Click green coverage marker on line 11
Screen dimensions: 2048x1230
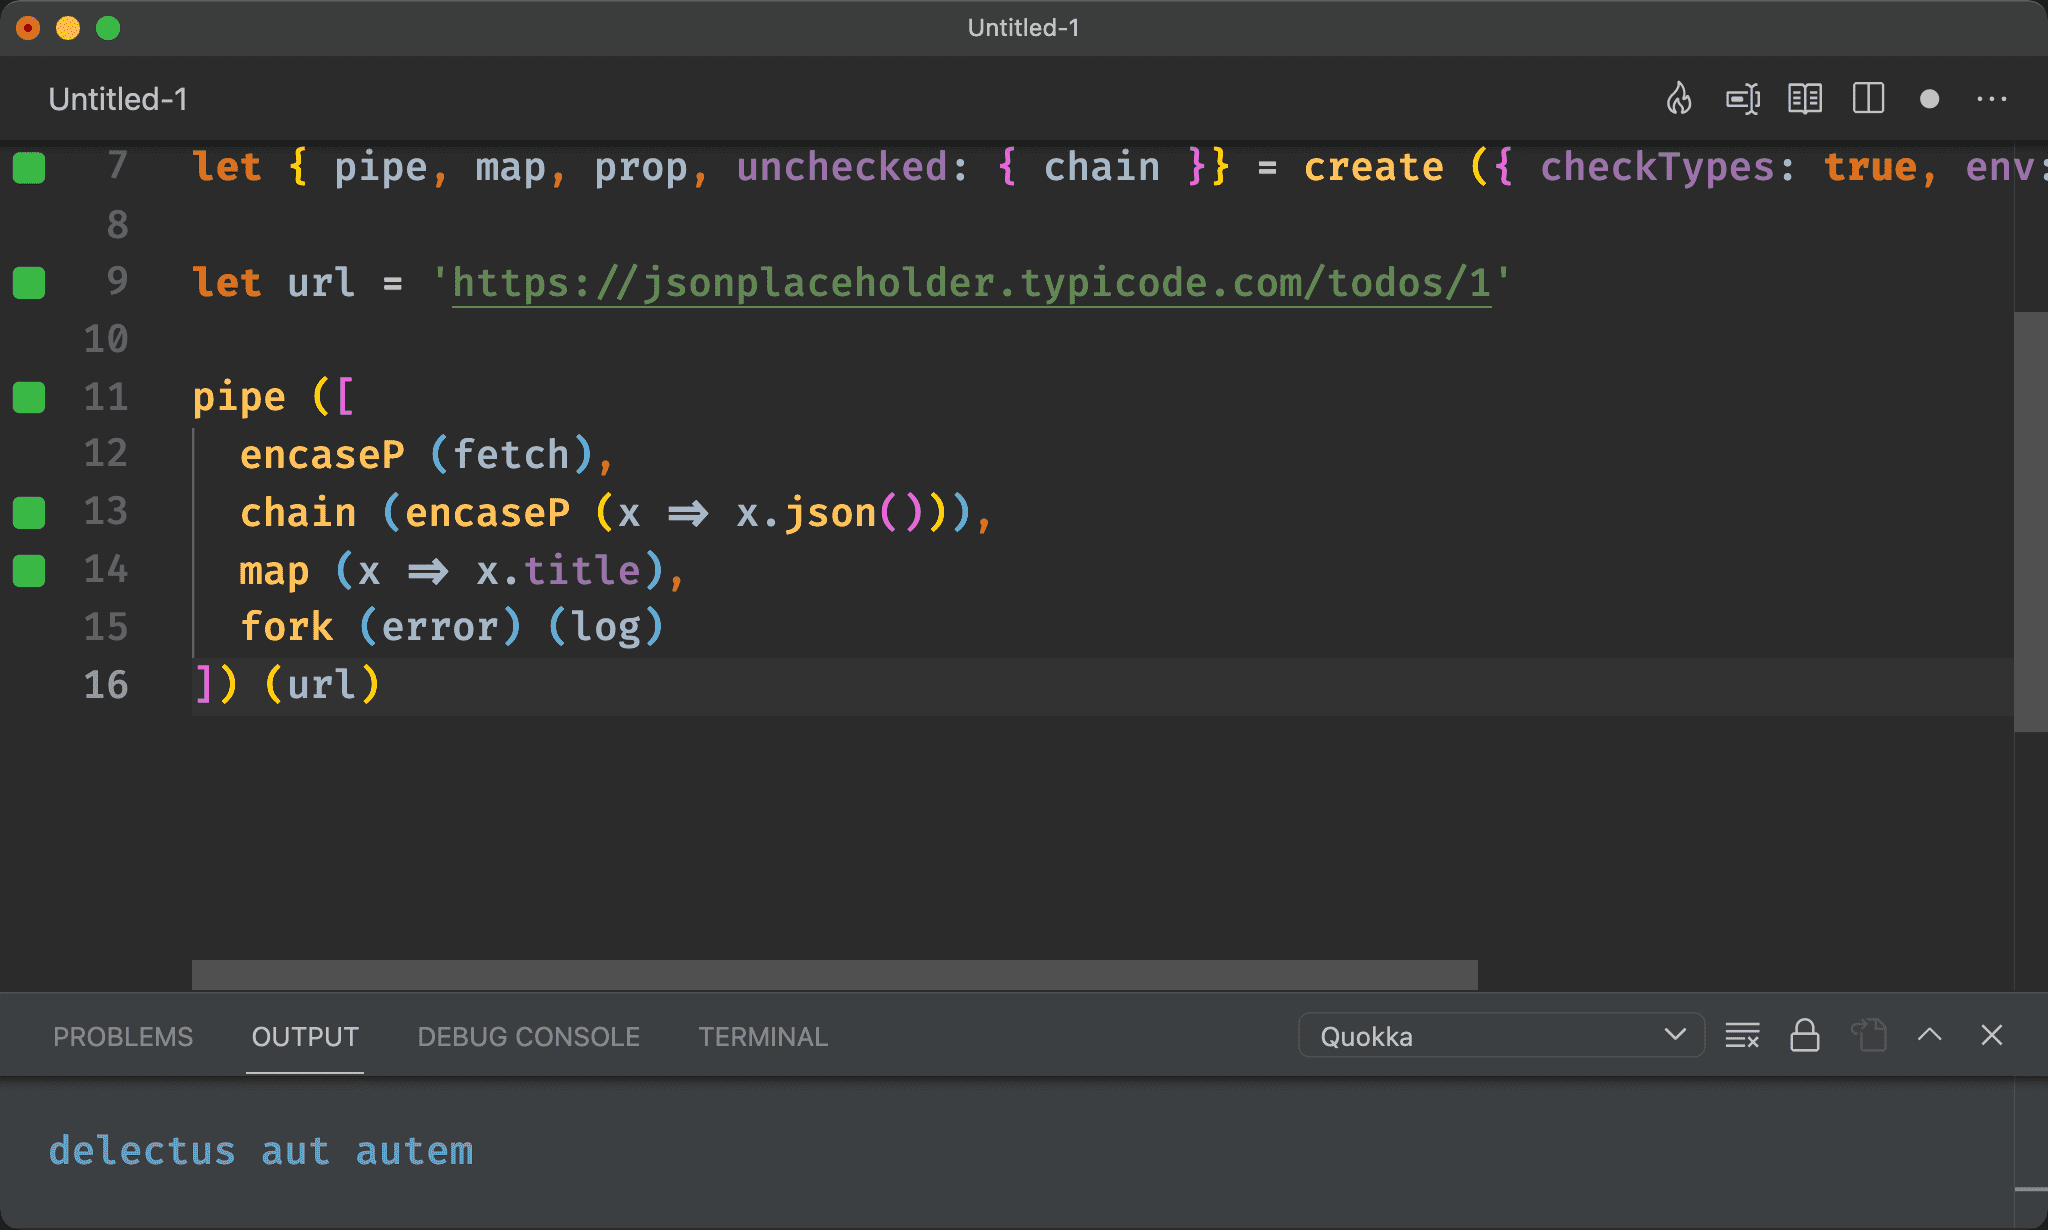point(29,397)
